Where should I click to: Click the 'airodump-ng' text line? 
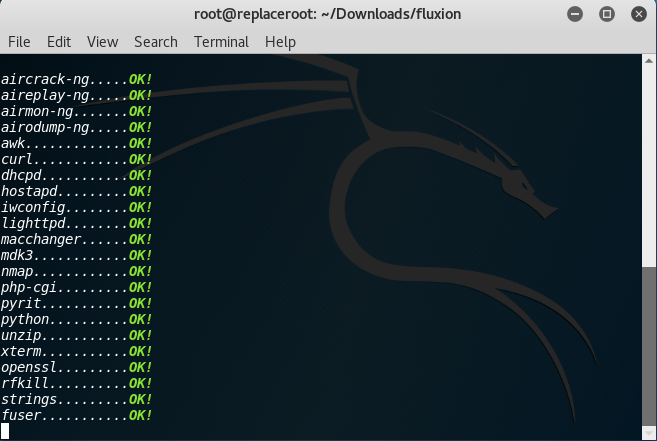76,127
